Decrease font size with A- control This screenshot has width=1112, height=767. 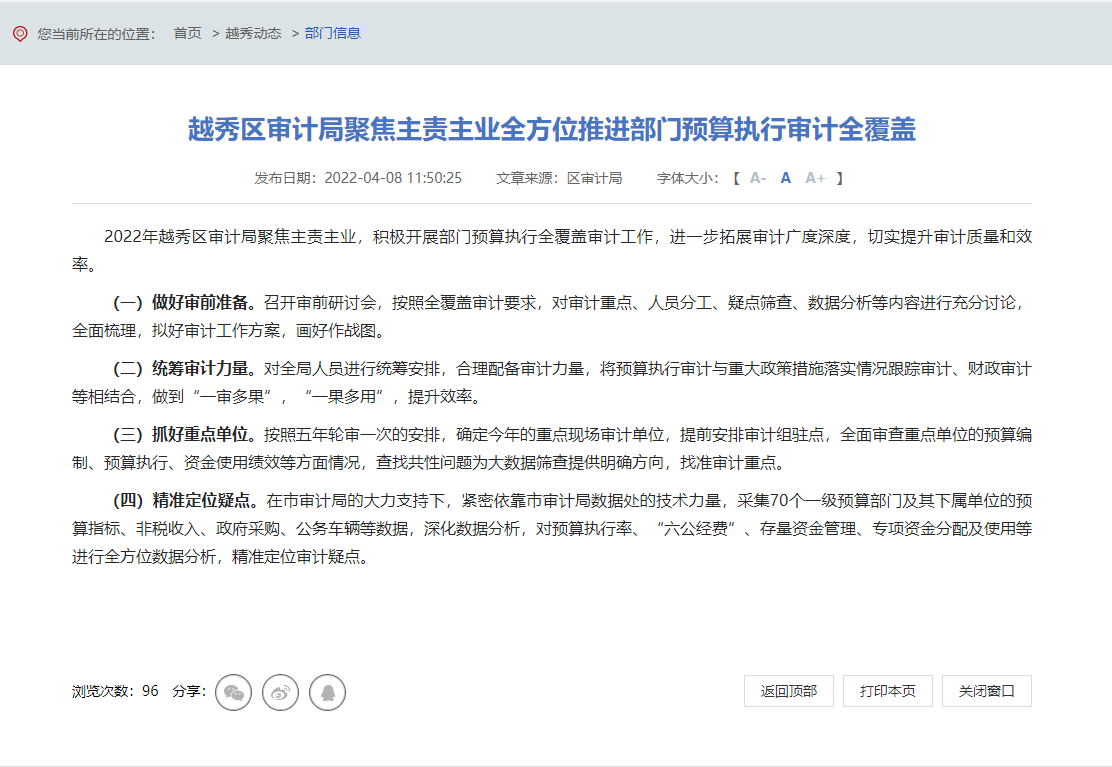758,178
